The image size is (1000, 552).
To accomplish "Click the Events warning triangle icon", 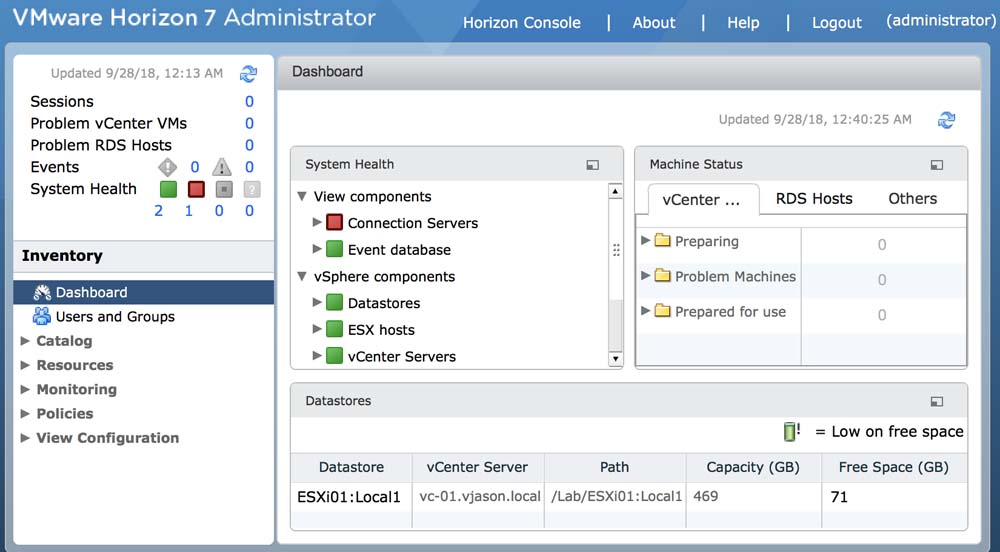I will [223, 168].
